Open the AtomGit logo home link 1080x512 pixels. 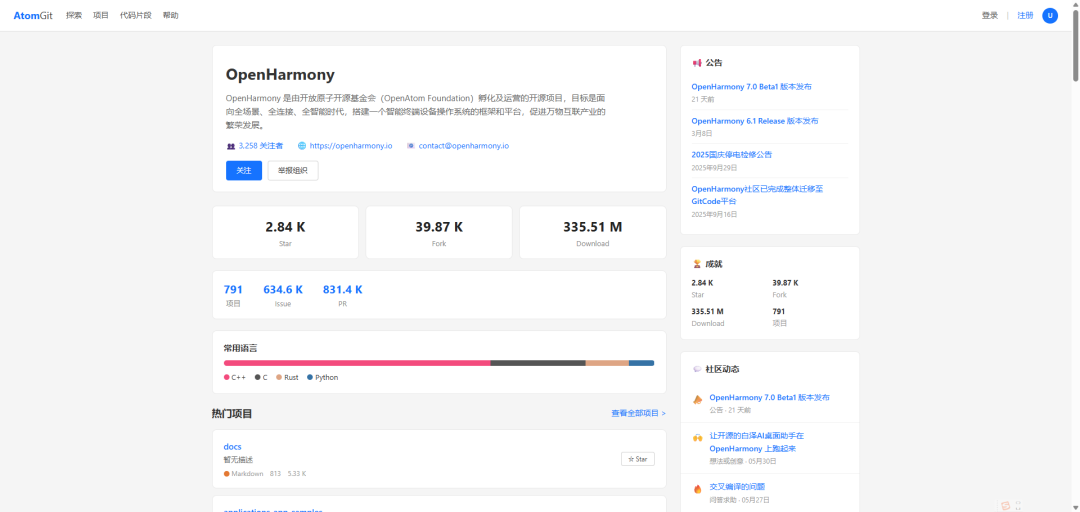coord(32,15)
